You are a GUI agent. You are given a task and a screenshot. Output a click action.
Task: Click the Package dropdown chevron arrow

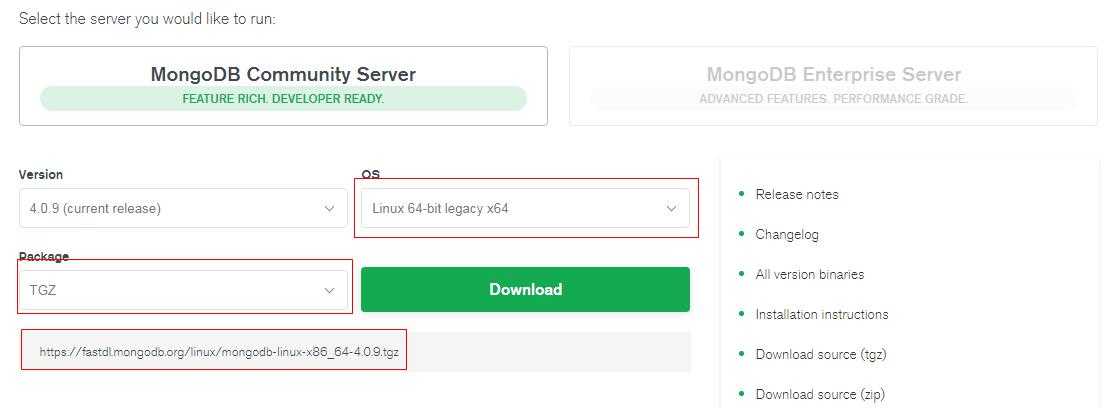pyautogui.click(x=330, y=291)
